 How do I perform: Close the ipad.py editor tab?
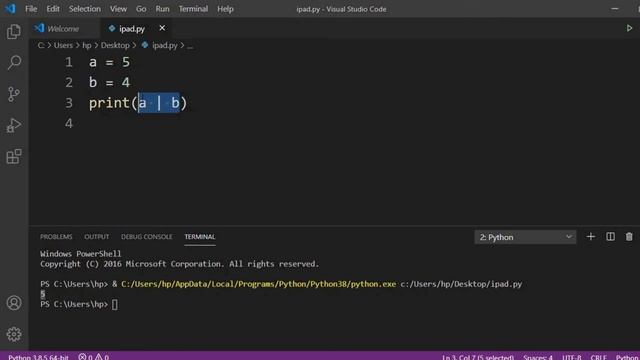point(162,28)
